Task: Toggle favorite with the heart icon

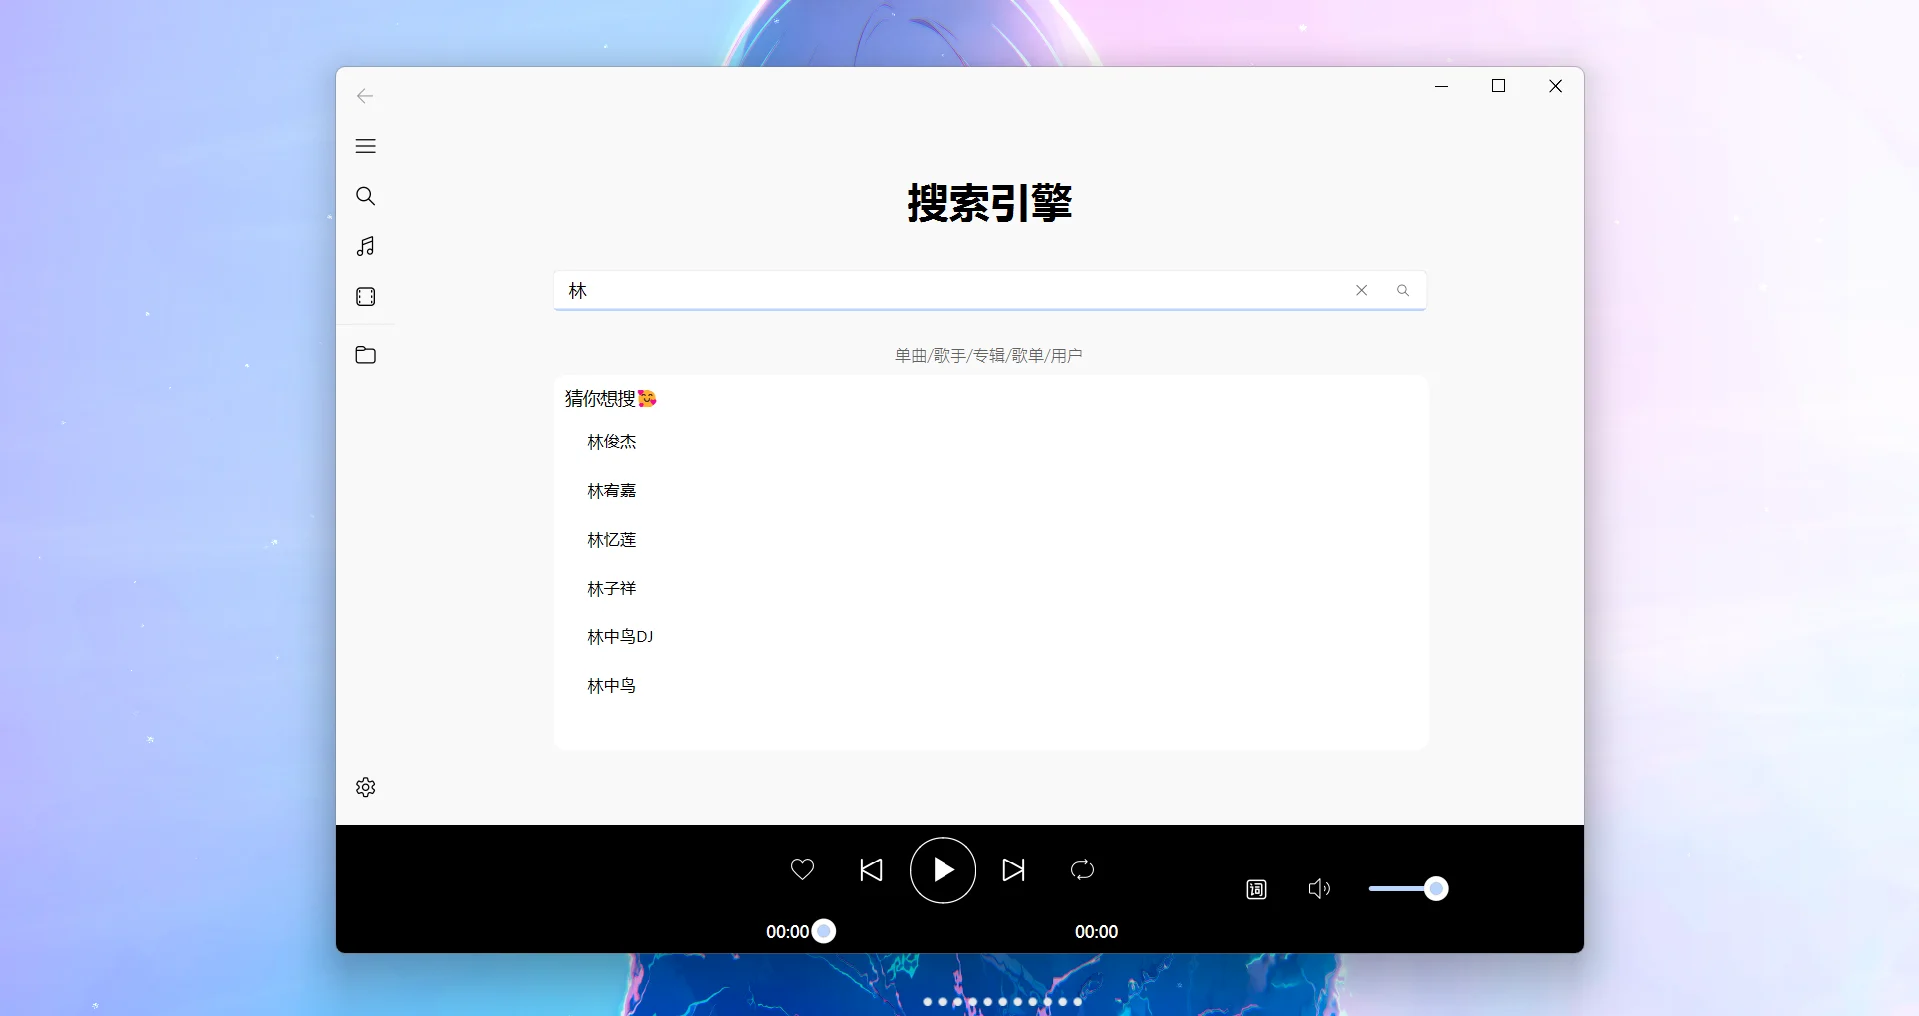Action: 802,869
